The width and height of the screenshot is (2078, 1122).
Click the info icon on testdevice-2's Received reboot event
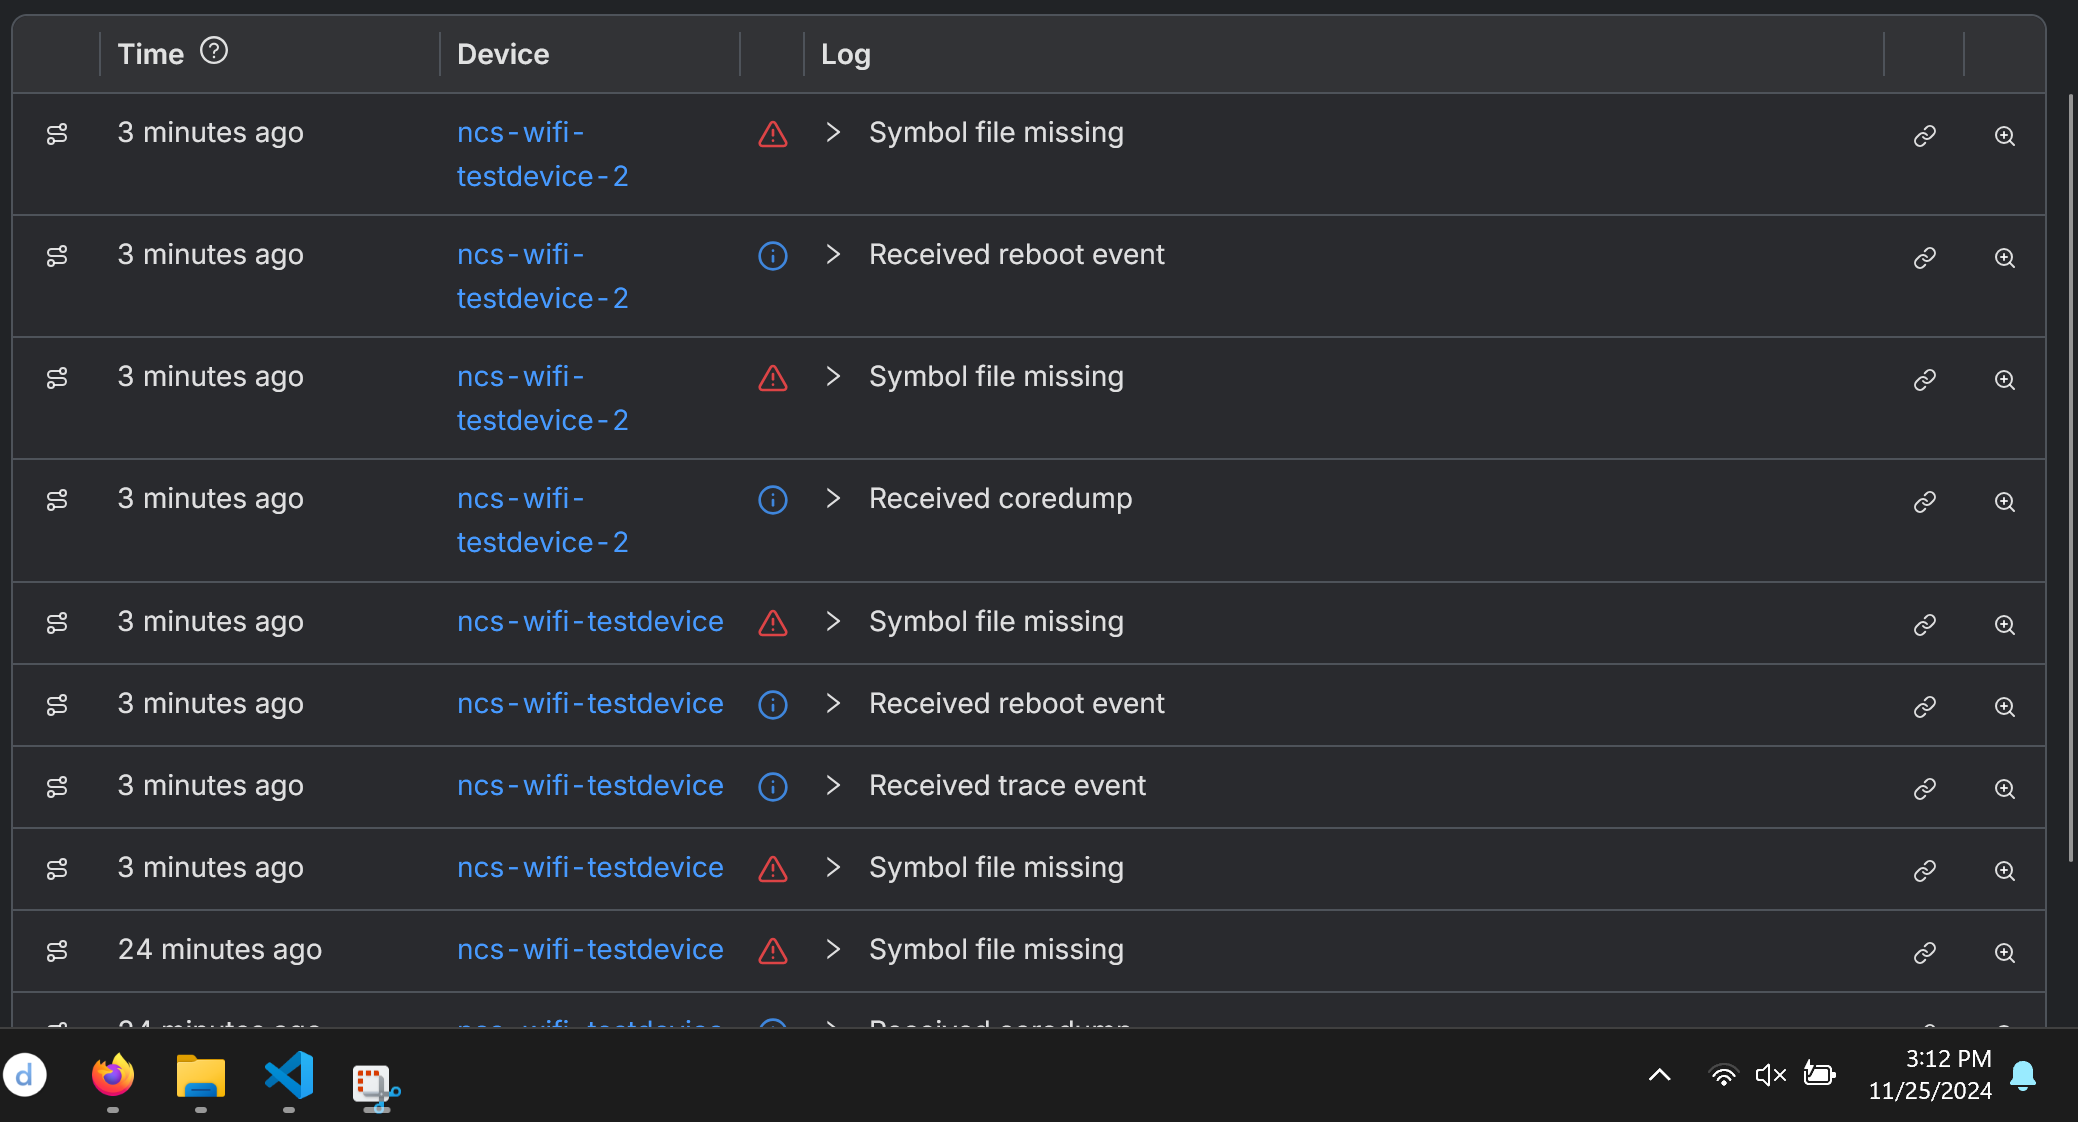click(773, 256)
